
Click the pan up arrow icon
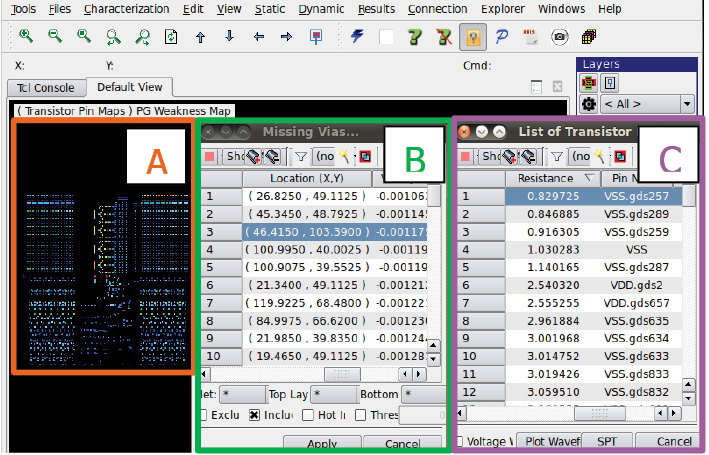(x=200, y=36)
